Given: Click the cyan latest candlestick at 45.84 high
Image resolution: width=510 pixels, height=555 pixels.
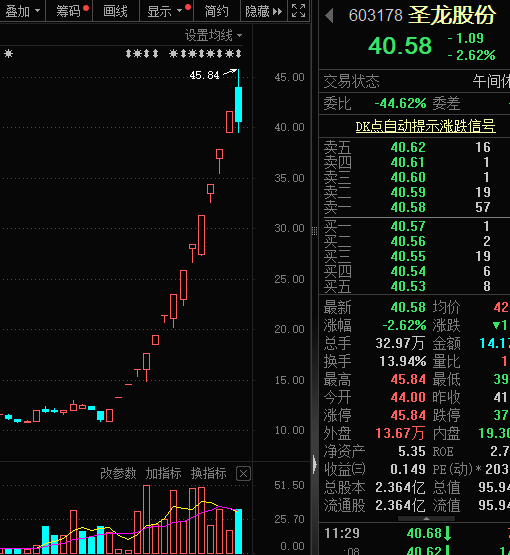Looking at the screenshot, I should click(x=239, y=104).
